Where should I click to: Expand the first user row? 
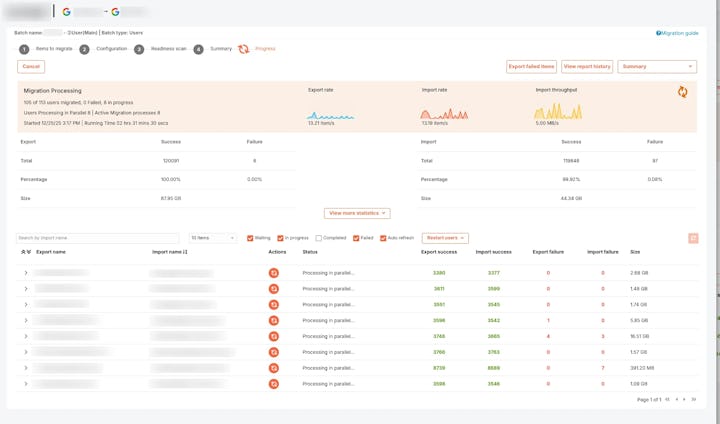pos(26,273)
